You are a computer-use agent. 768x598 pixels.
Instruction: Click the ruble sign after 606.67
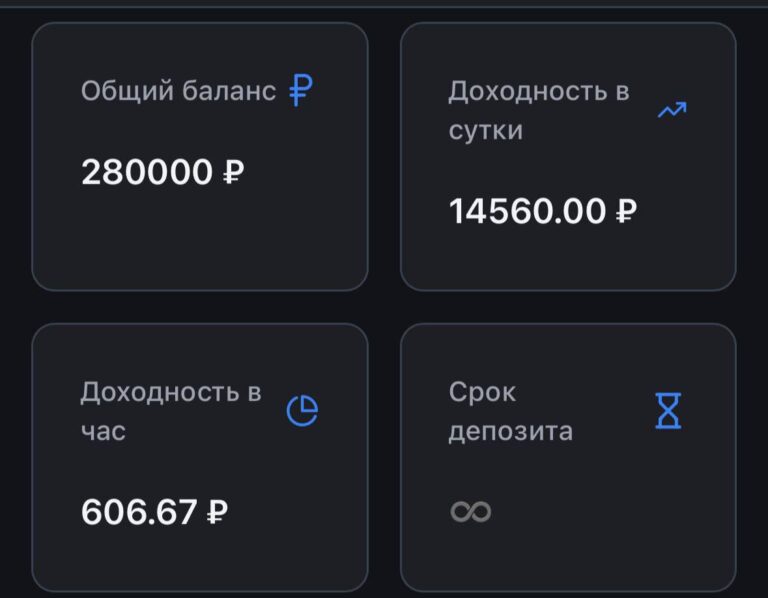pos(216,513)
